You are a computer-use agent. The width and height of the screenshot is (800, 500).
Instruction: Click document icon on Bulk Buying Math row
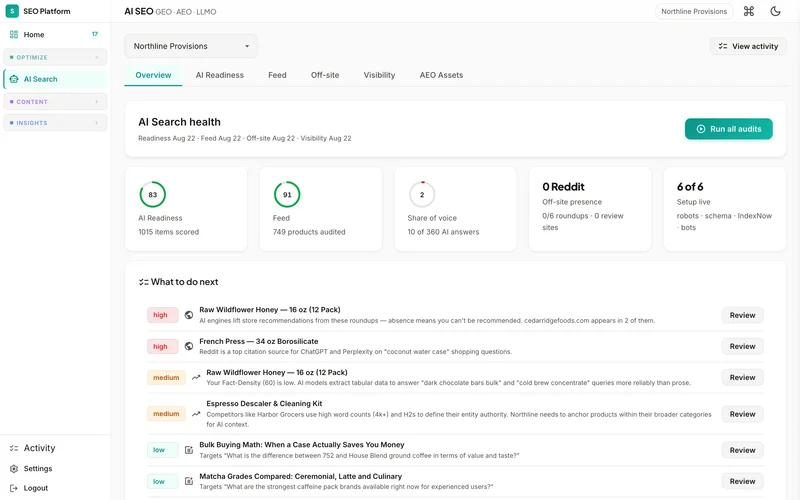pyautogui.click(x=189, y=450)
